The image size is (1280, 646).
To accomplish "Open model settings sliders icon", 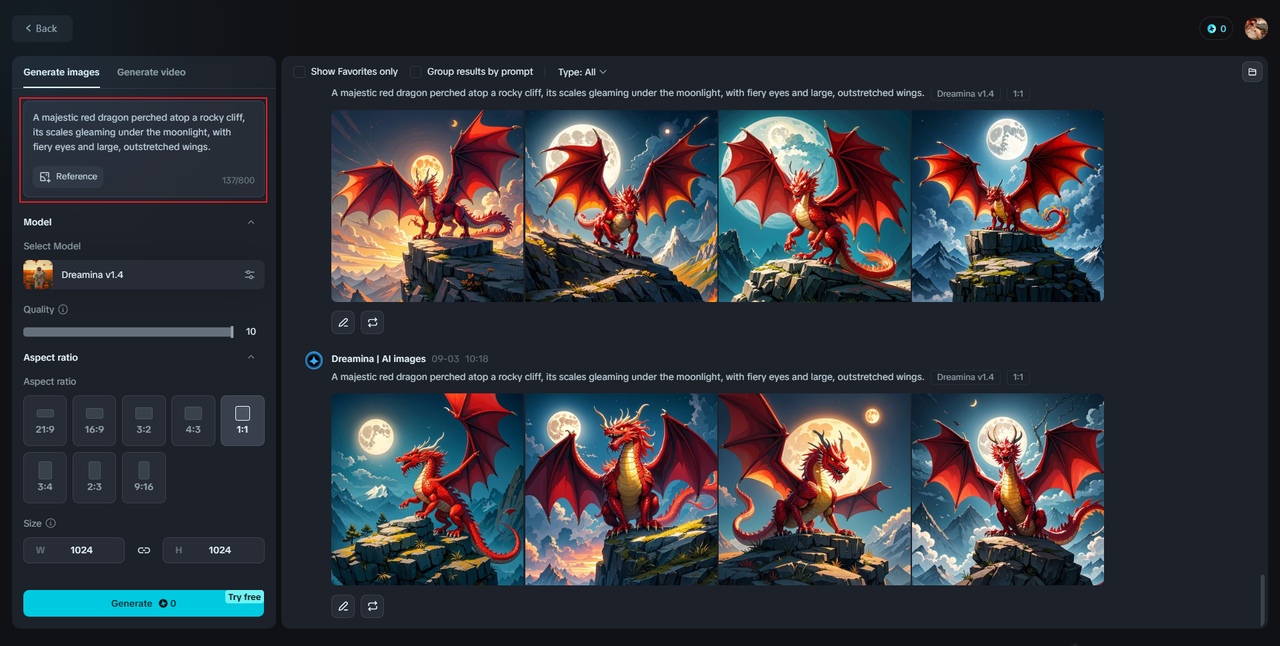I will 250,275.
